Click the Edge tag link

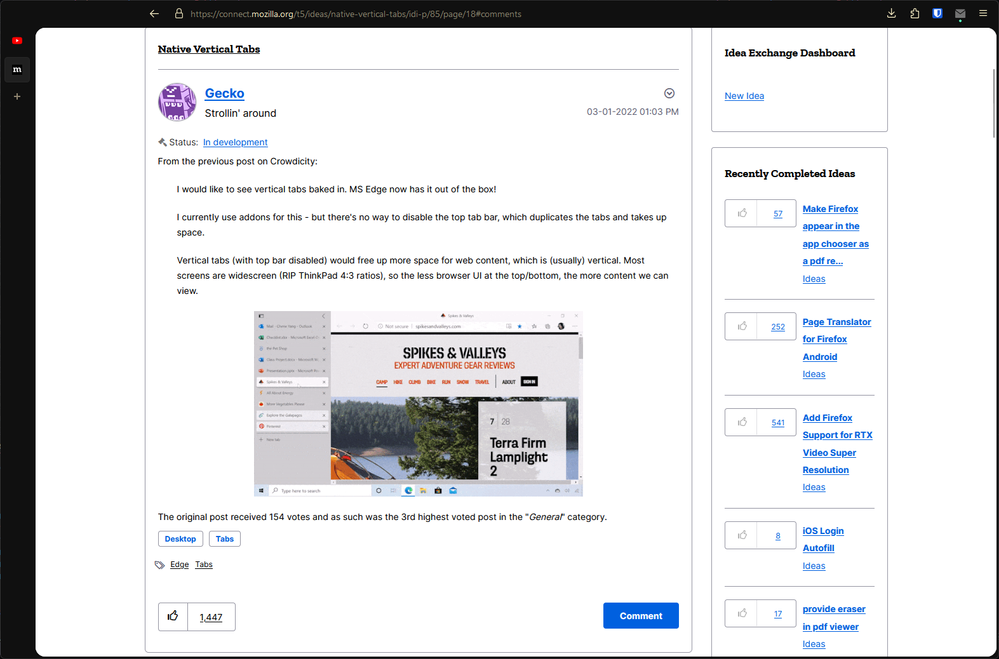[x=179, y=565]
